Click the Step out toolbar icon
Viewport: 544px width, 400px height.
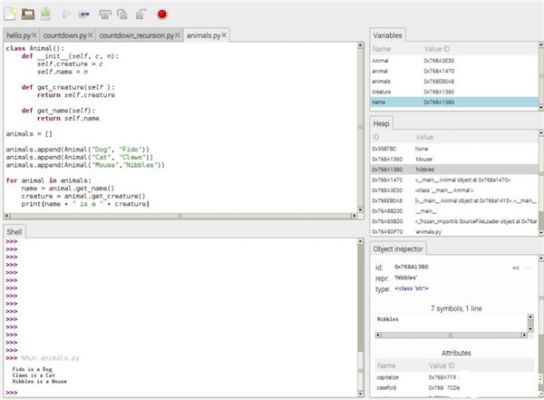141,14
